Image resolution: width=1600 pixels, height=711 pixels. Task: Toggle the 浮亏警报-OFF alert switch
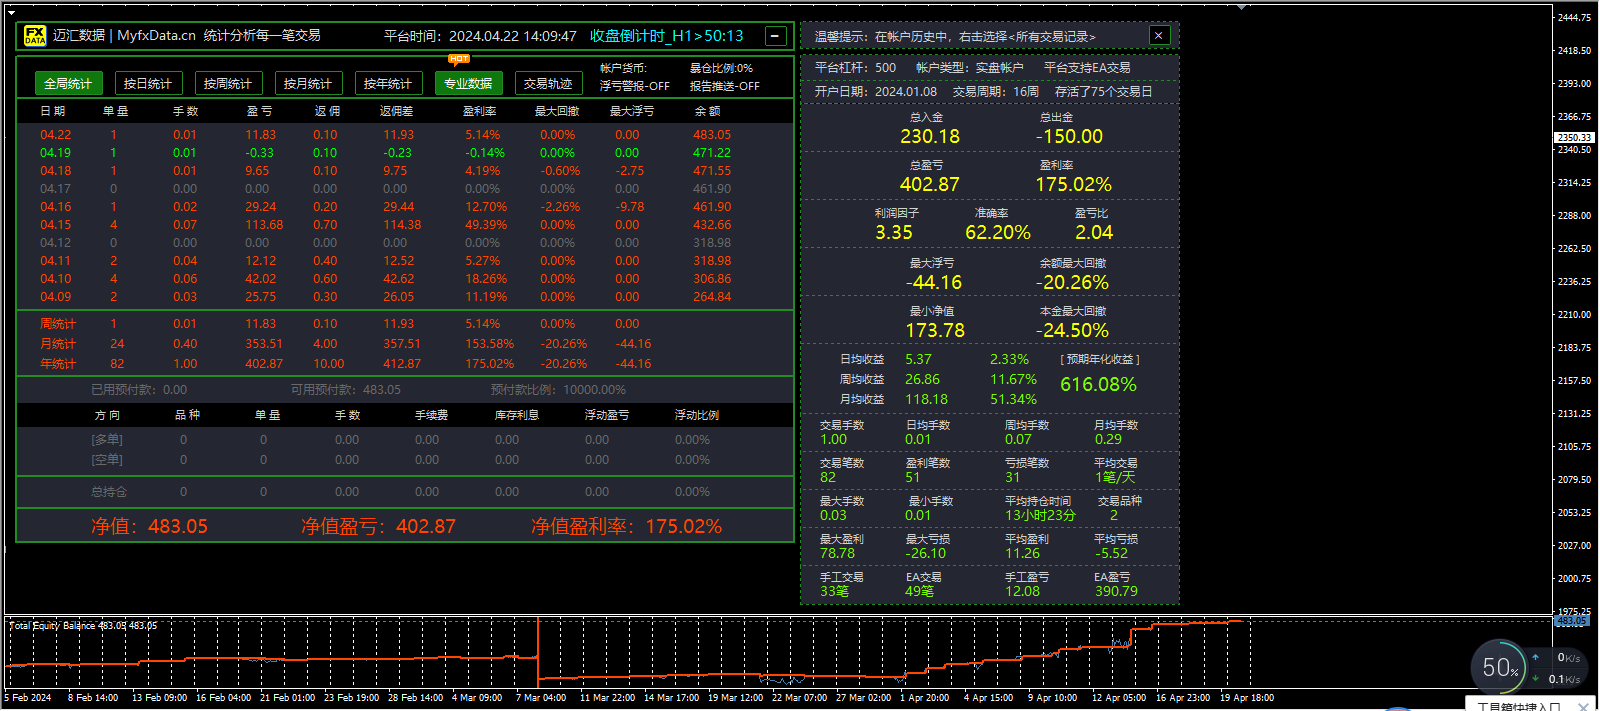click(x=635, y=86)
